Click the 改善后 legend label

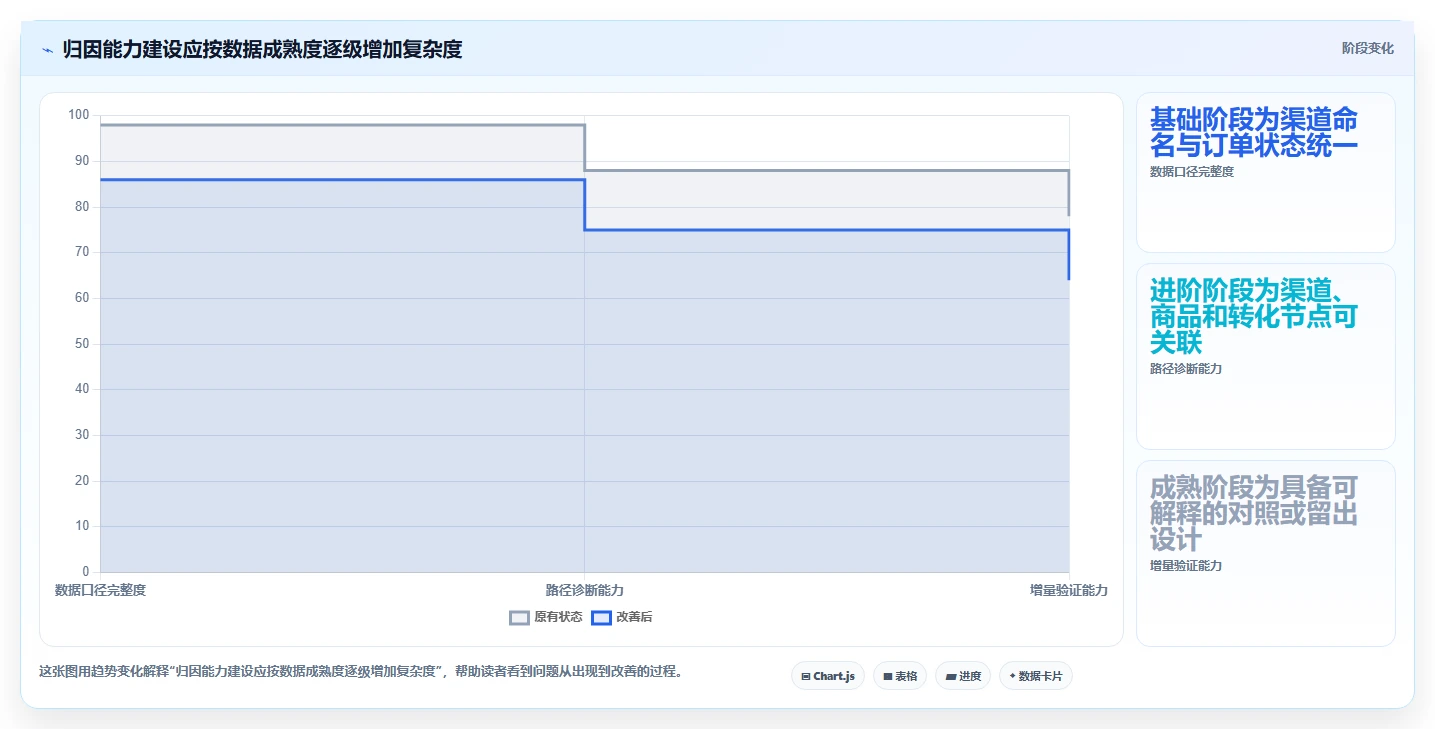click(x=634, y=618)
